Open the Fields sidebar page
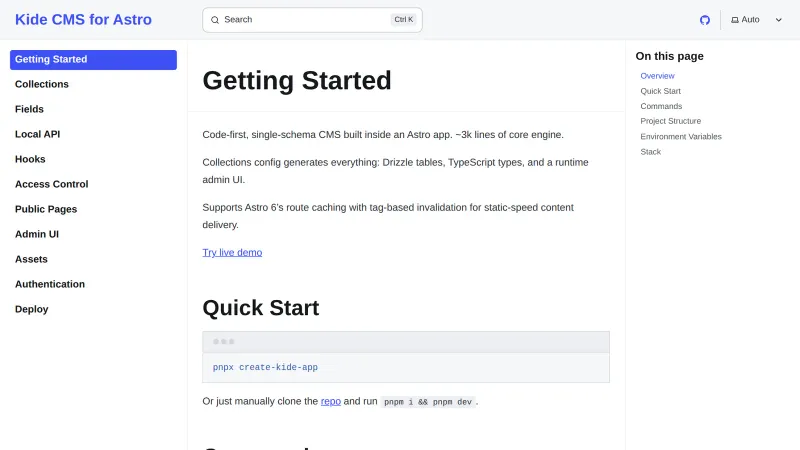Viewport: 800px width, 450px height. [29, 109]
